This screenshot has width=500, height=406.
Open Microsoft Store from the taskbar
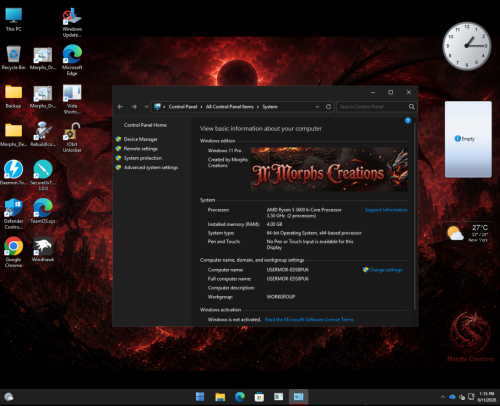coord(259,397)
